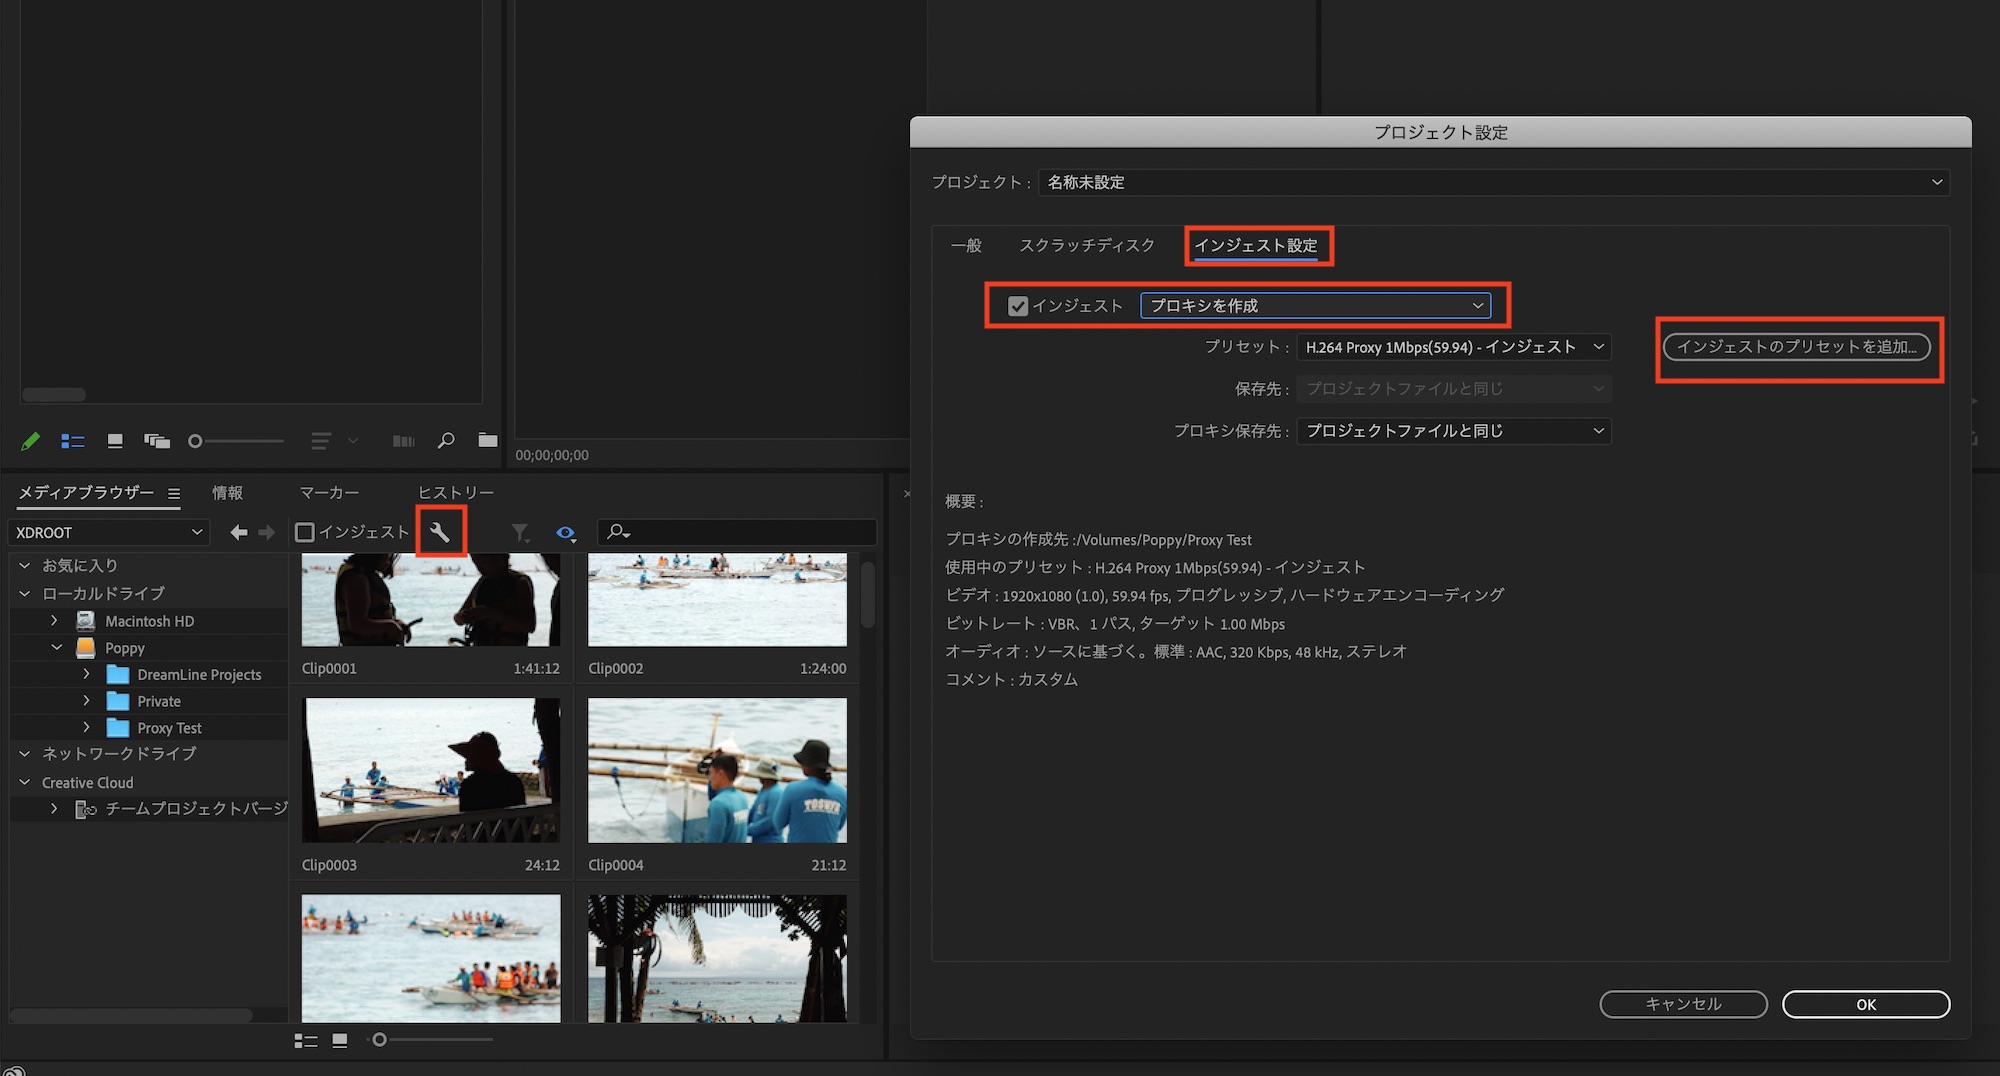Click the magnifier Find icon in Project panel

click(x=446, y=441)
